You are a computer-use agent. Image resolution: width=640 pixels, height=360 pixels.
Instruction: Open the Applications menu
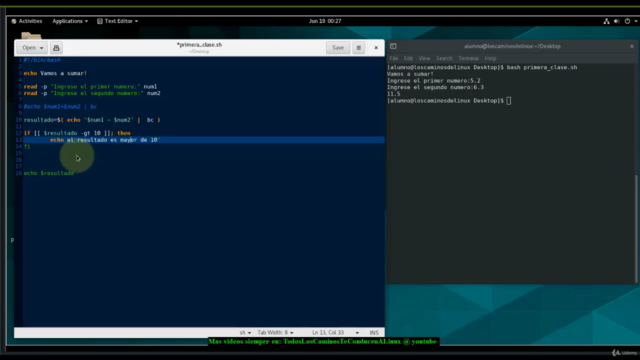[70, 21]
